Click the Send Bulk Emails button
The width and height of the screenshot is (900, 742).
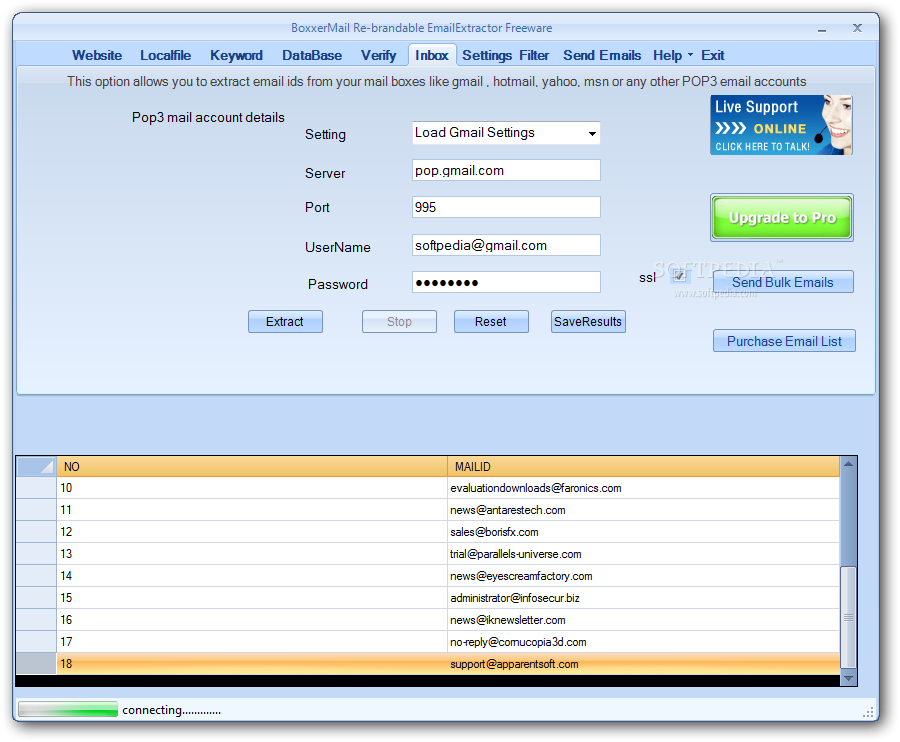[x=783, y=282]
